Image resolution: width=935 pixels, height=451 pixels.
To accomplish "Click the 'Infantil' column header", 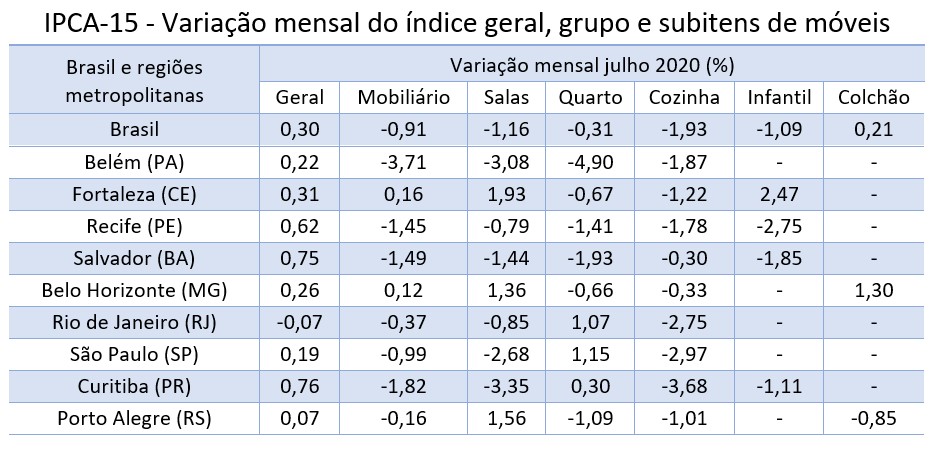I will pyautogui.click(x=776, y=97).
